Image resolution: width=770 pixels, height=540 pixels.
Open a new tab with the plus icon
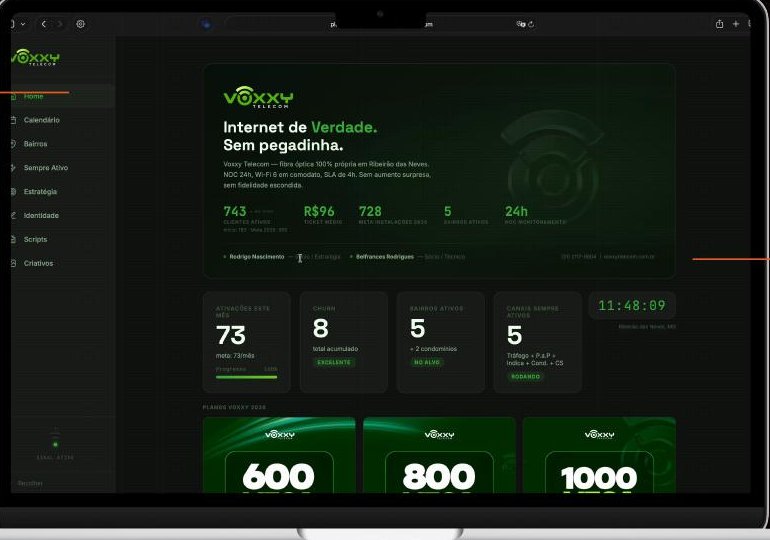point(736,24)
